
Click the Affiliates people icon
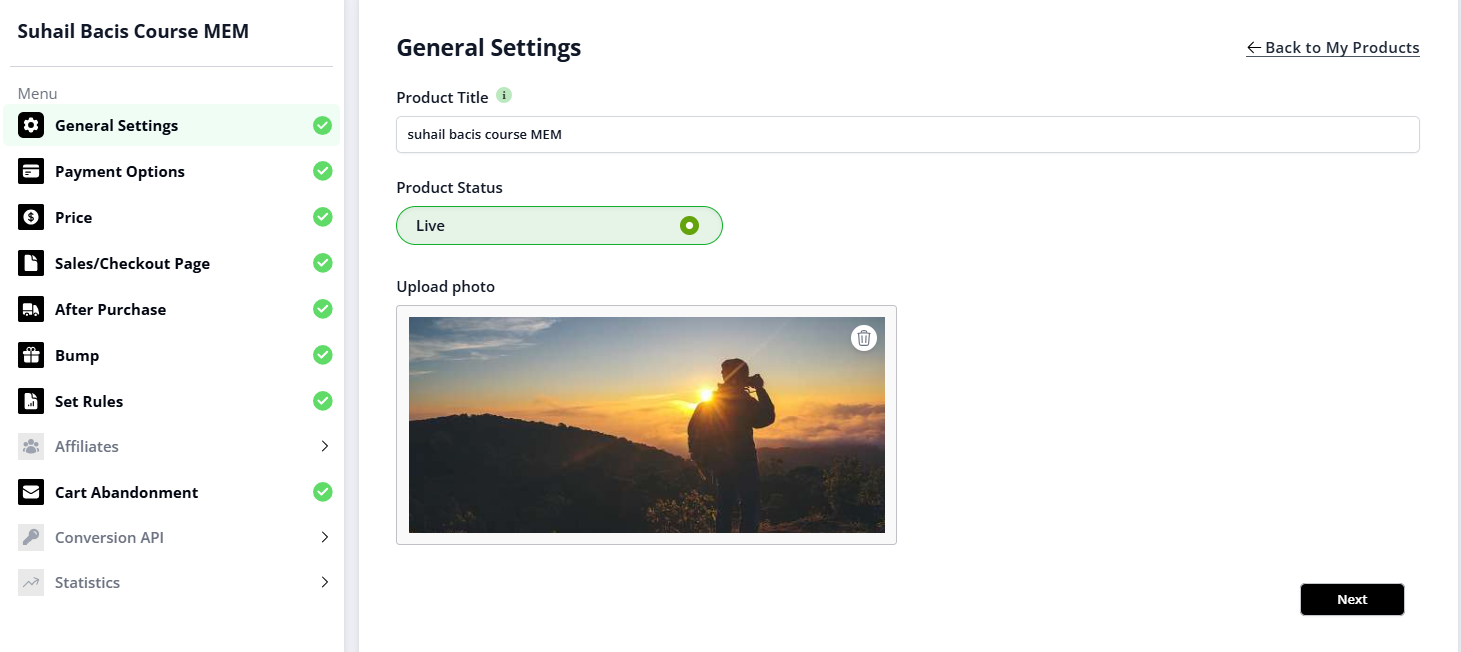[31, 446]
